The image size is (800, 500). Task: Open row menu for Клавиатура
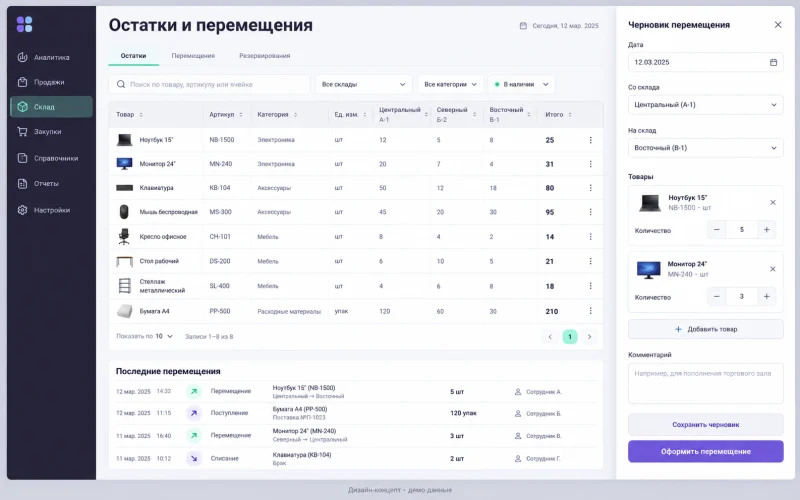(590, 188)
